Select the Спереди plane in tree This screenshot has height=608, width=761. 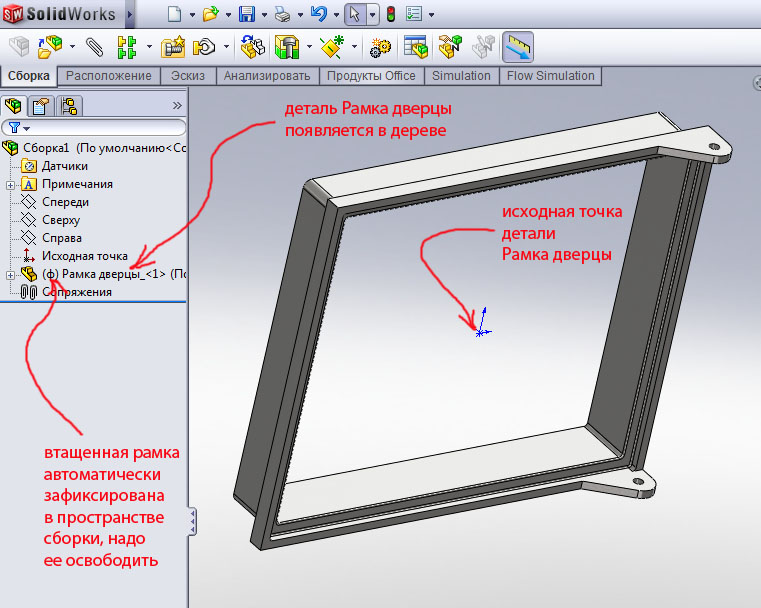pos(64,202)
